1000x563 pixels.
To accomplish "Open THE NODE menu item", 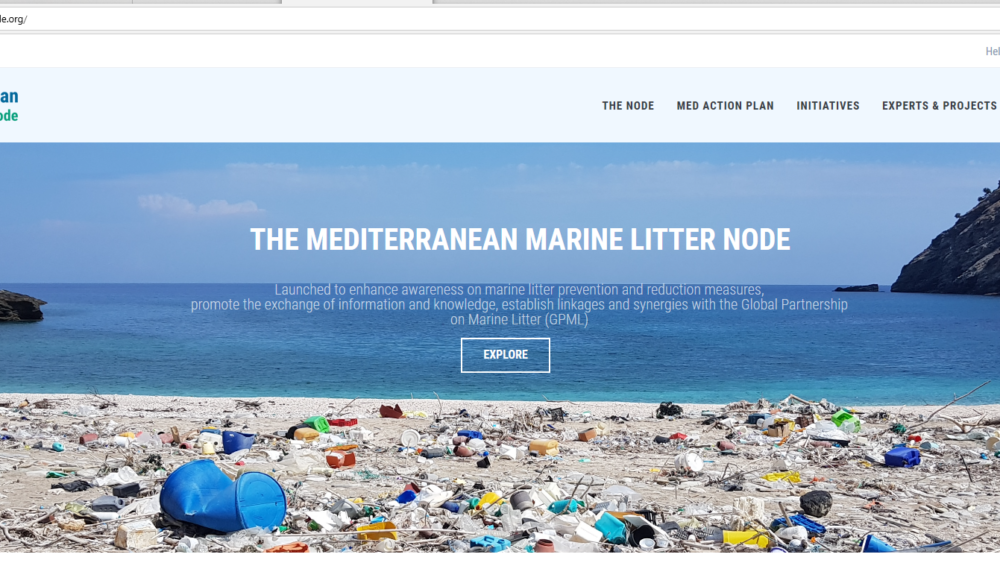I will point(628,106).
